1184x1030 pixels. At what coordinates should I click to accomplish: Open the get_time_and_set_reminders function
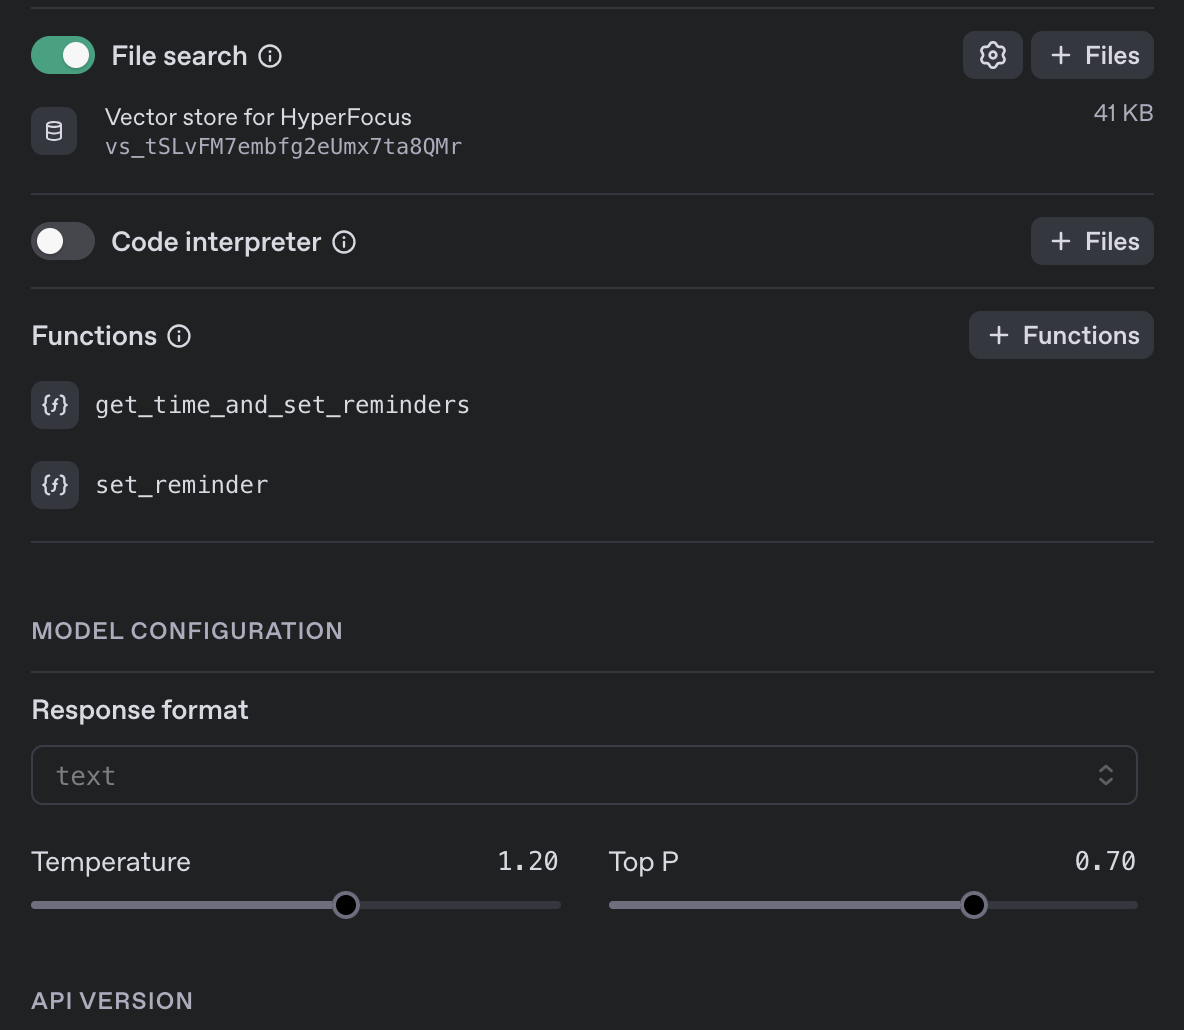(282, 405)
